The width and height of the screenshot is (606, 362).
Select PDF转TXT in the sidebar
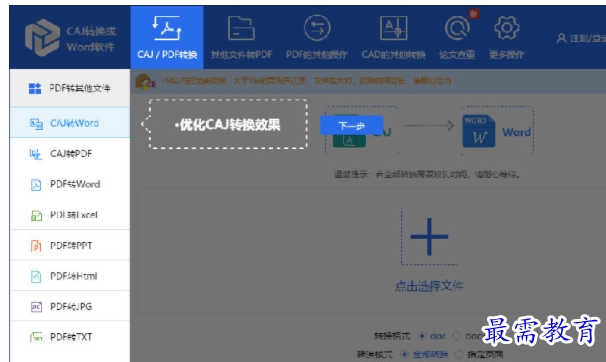tap(70, 337)
